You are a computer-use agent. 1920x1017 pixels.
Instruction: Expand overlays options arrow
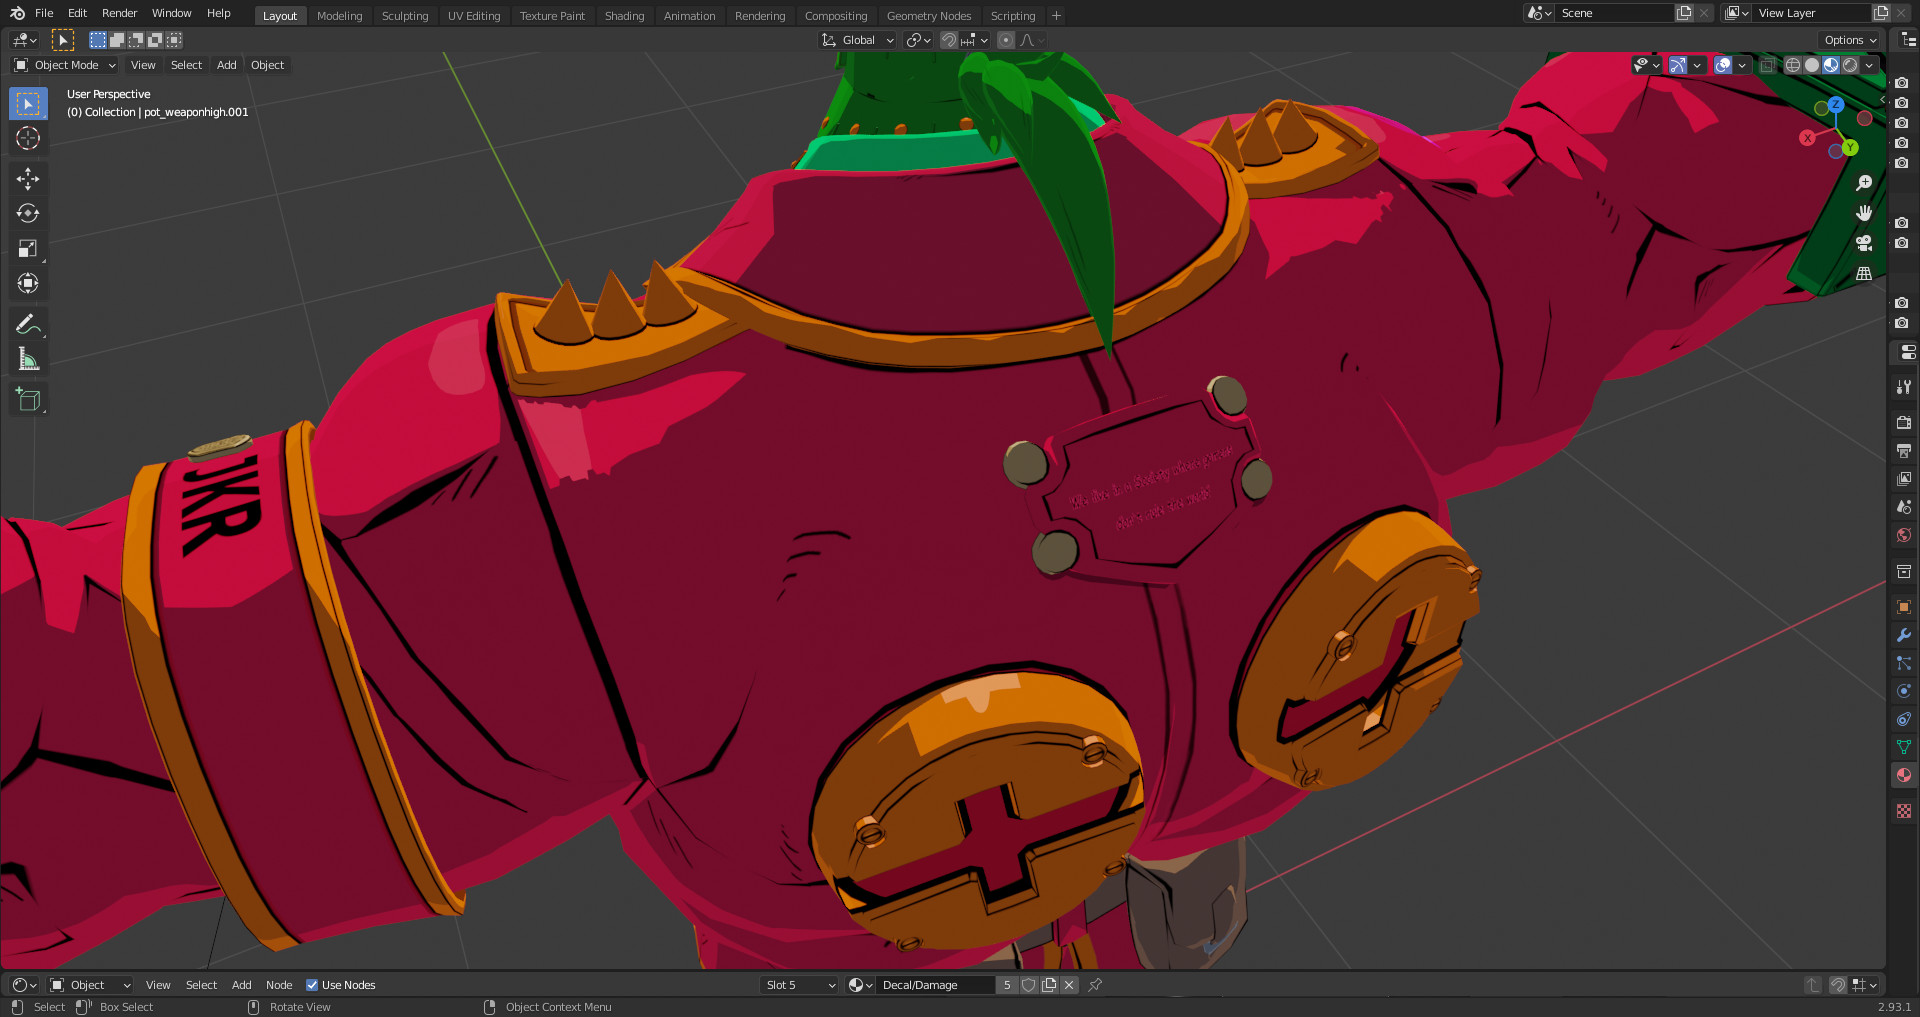[1742, 65]
